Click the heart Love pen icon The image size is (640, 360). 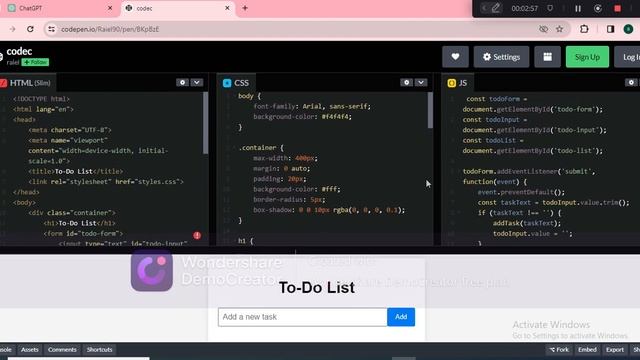pos(455,57)
